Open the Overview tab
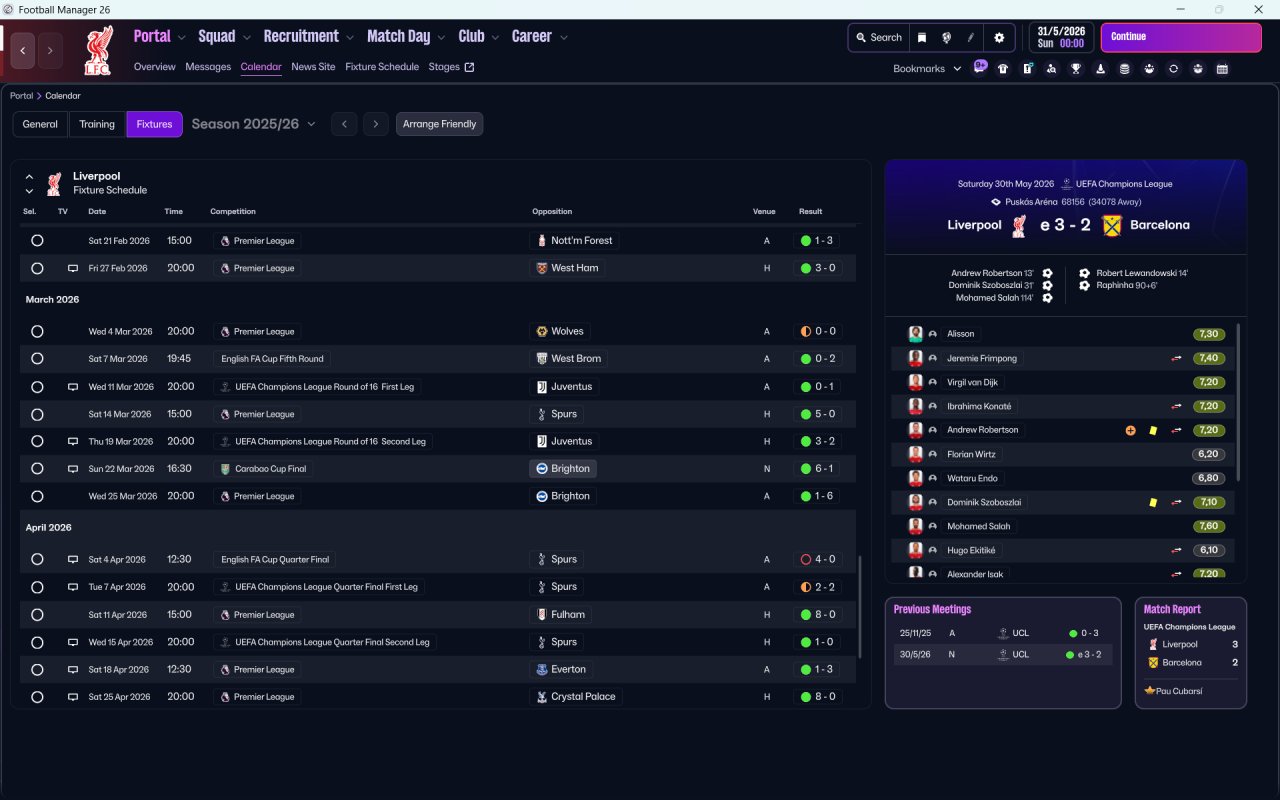This screenshot has width=1280, height=800. click(x=155, y=67)
